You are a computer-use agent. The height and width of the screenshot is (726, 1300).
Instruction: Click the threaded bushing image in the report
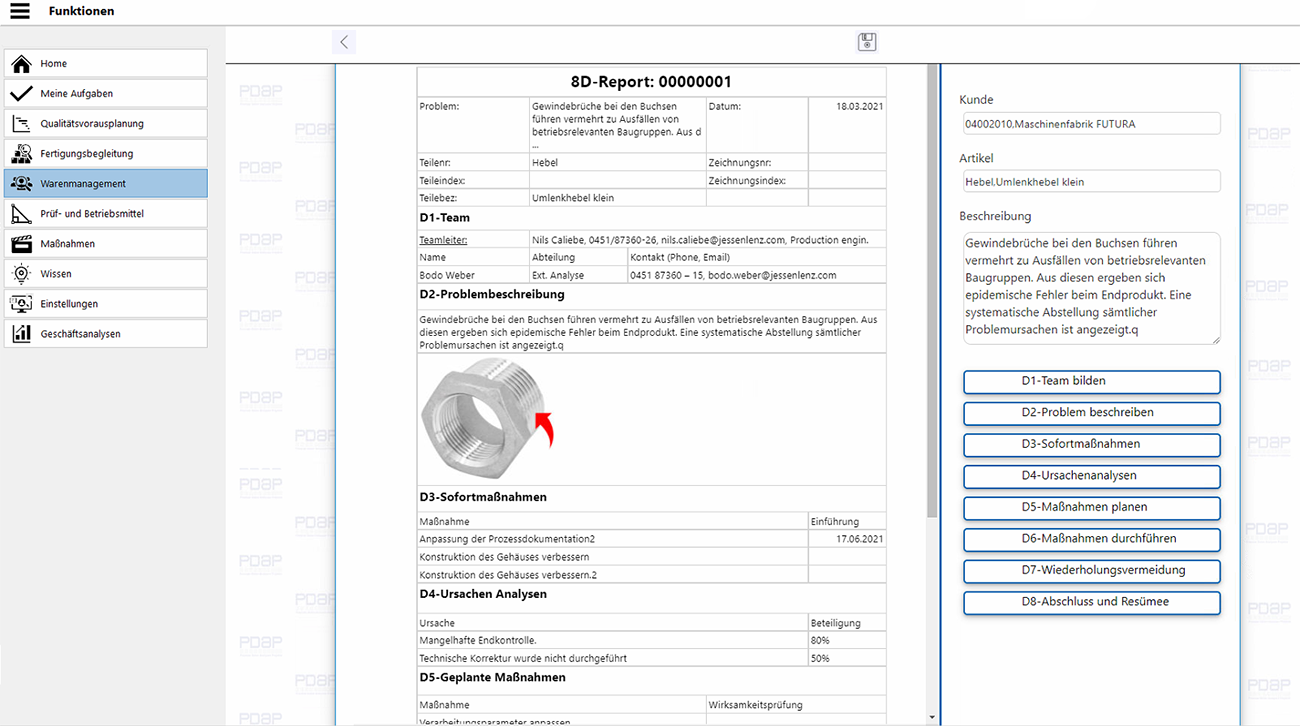coord(485,418)
